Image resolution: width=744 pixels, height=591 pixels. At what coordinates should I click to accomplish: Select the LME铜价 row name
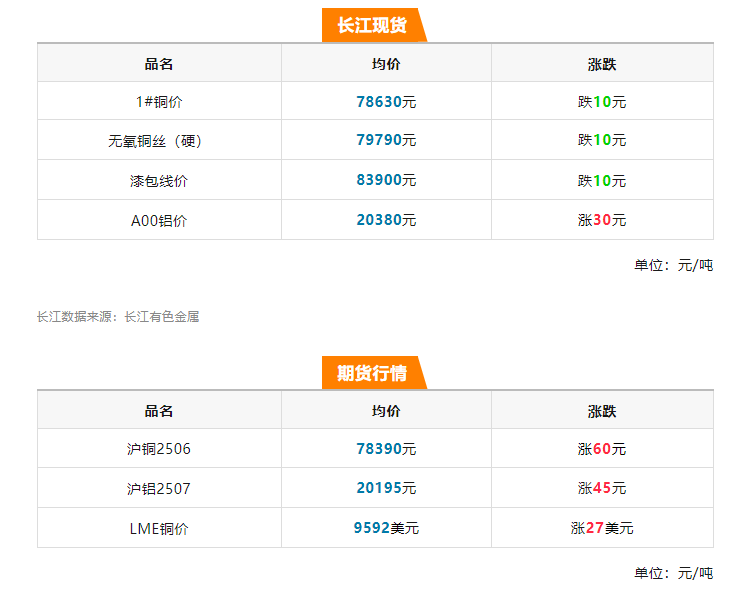coord(159,528)
